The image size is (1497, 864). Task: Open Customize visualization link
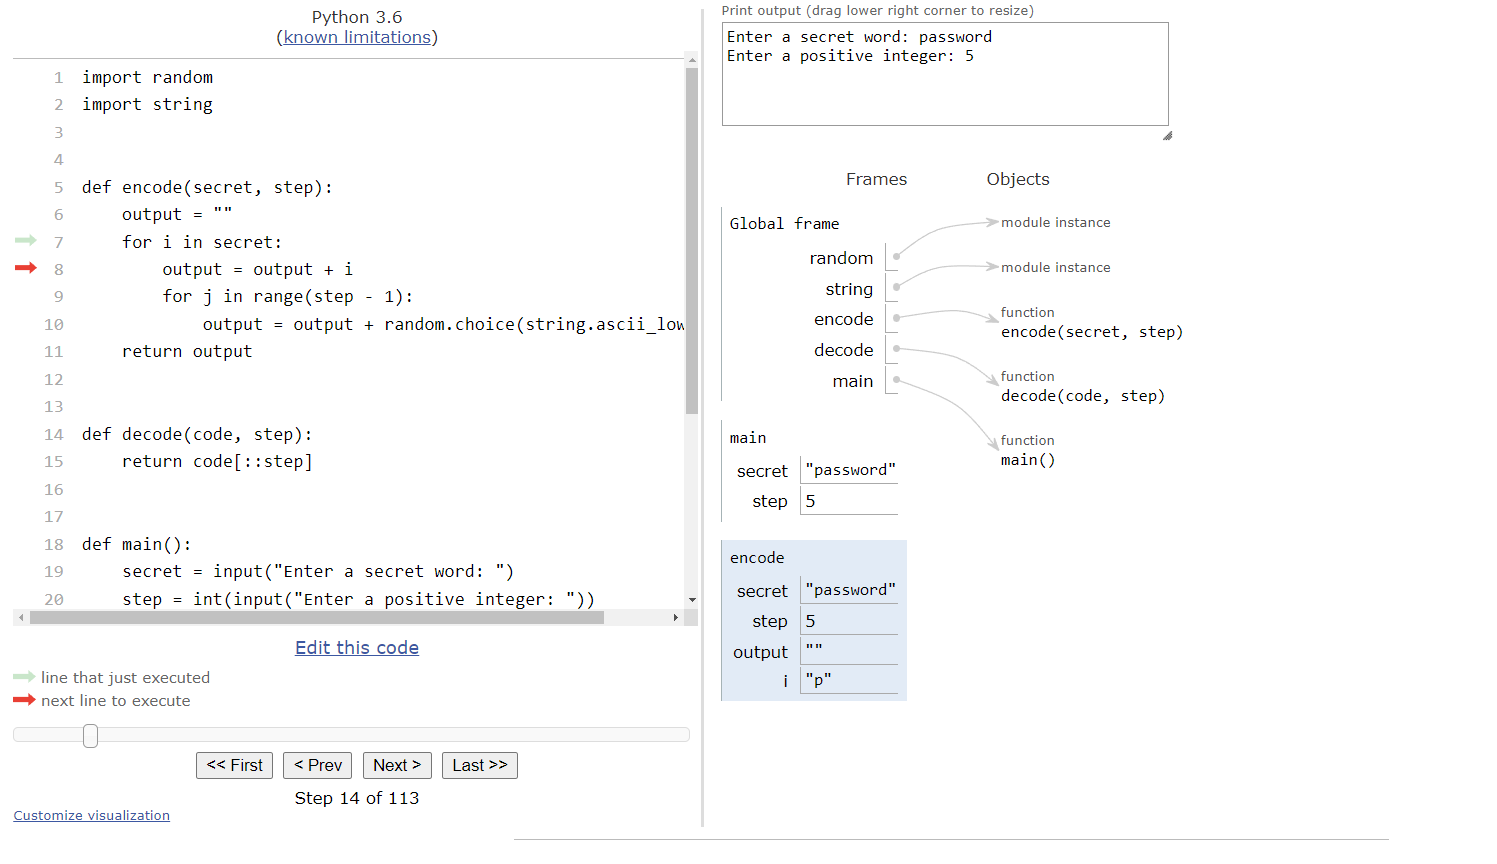[91, 815]
